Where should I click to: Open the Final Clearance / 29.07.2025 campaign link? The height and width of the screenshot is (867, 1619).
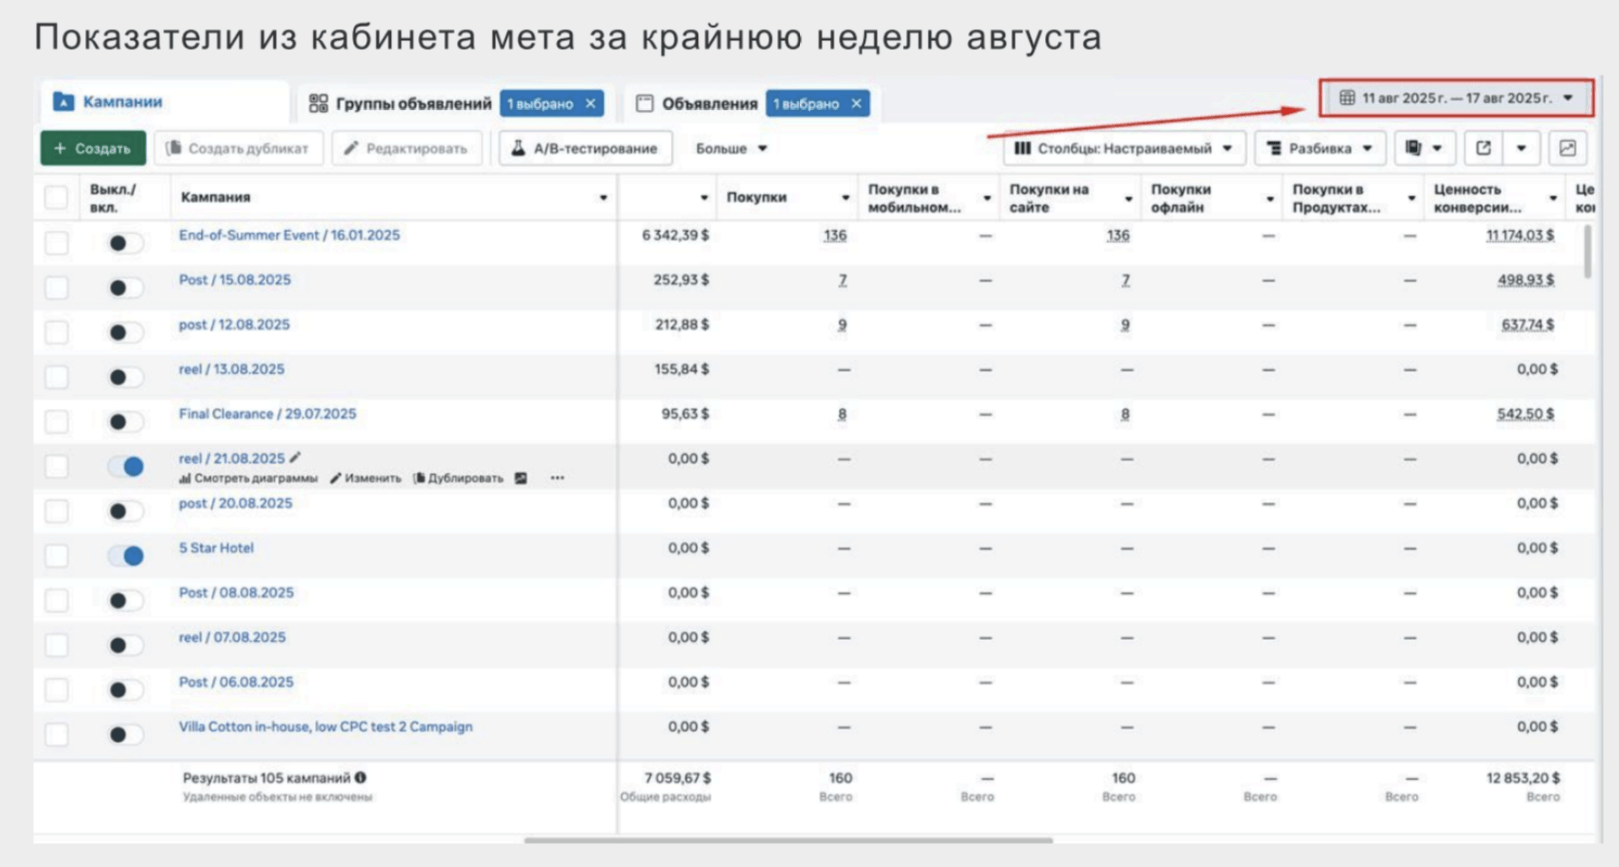pyautogui.click(x=267, y=414)
